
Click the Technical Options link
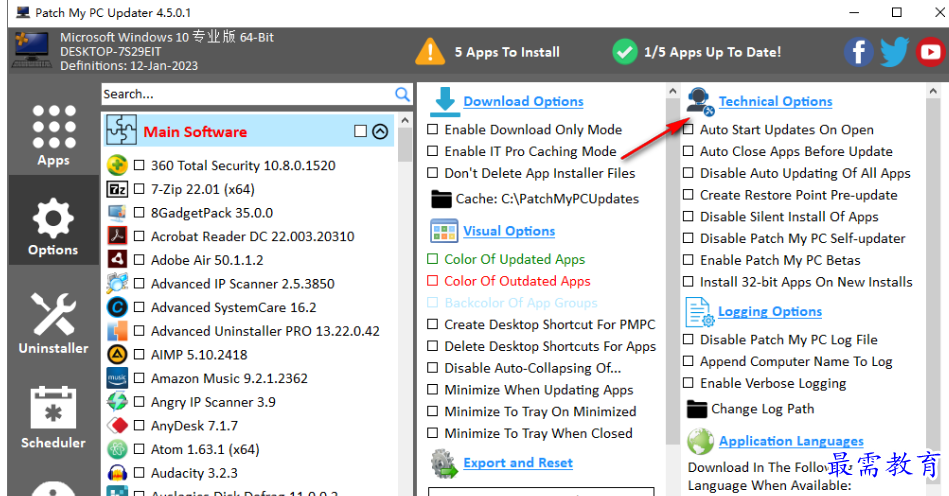pos(775,102)
